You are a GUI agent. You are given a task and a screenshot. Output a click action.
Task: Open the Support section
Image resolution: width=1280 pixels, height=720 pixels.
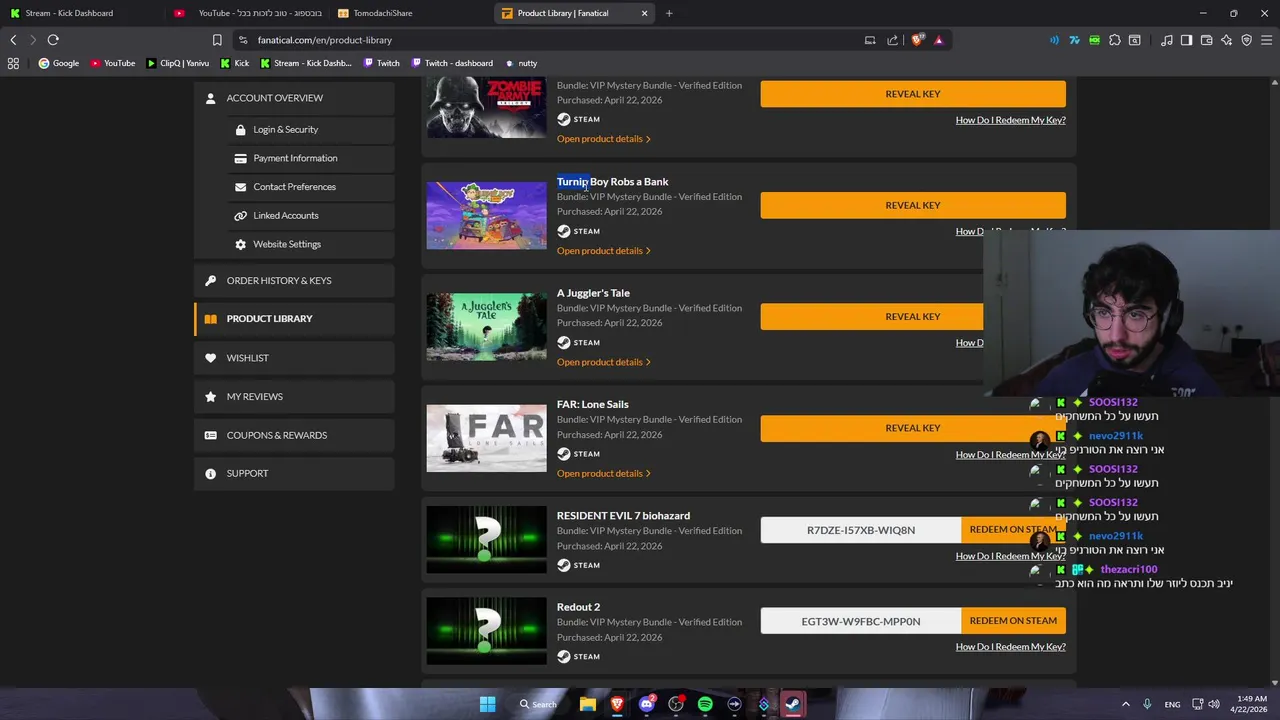[x=294, y=473]
